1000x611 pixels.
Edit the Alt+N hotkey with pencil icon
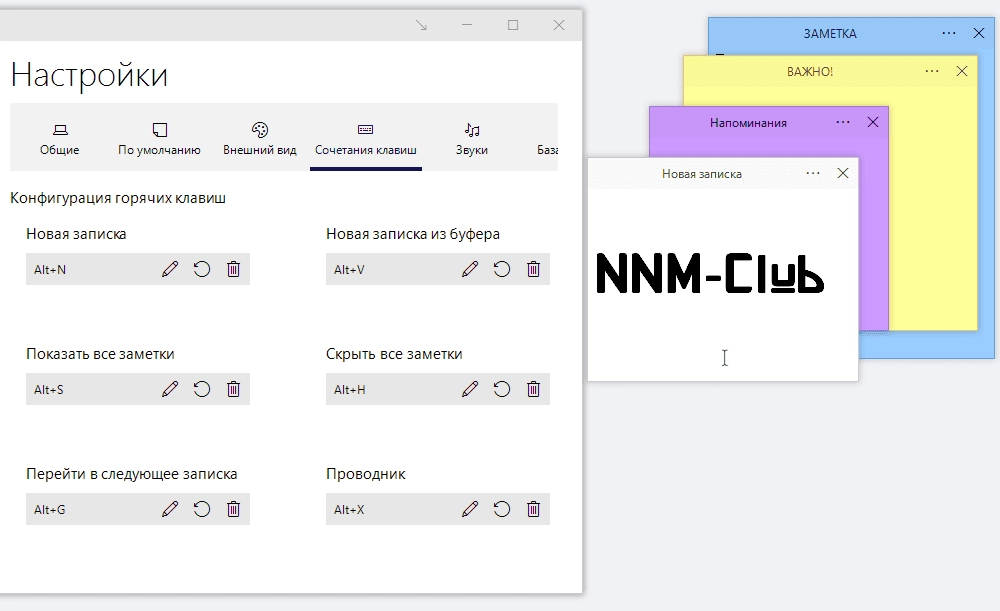coord(170,269)
